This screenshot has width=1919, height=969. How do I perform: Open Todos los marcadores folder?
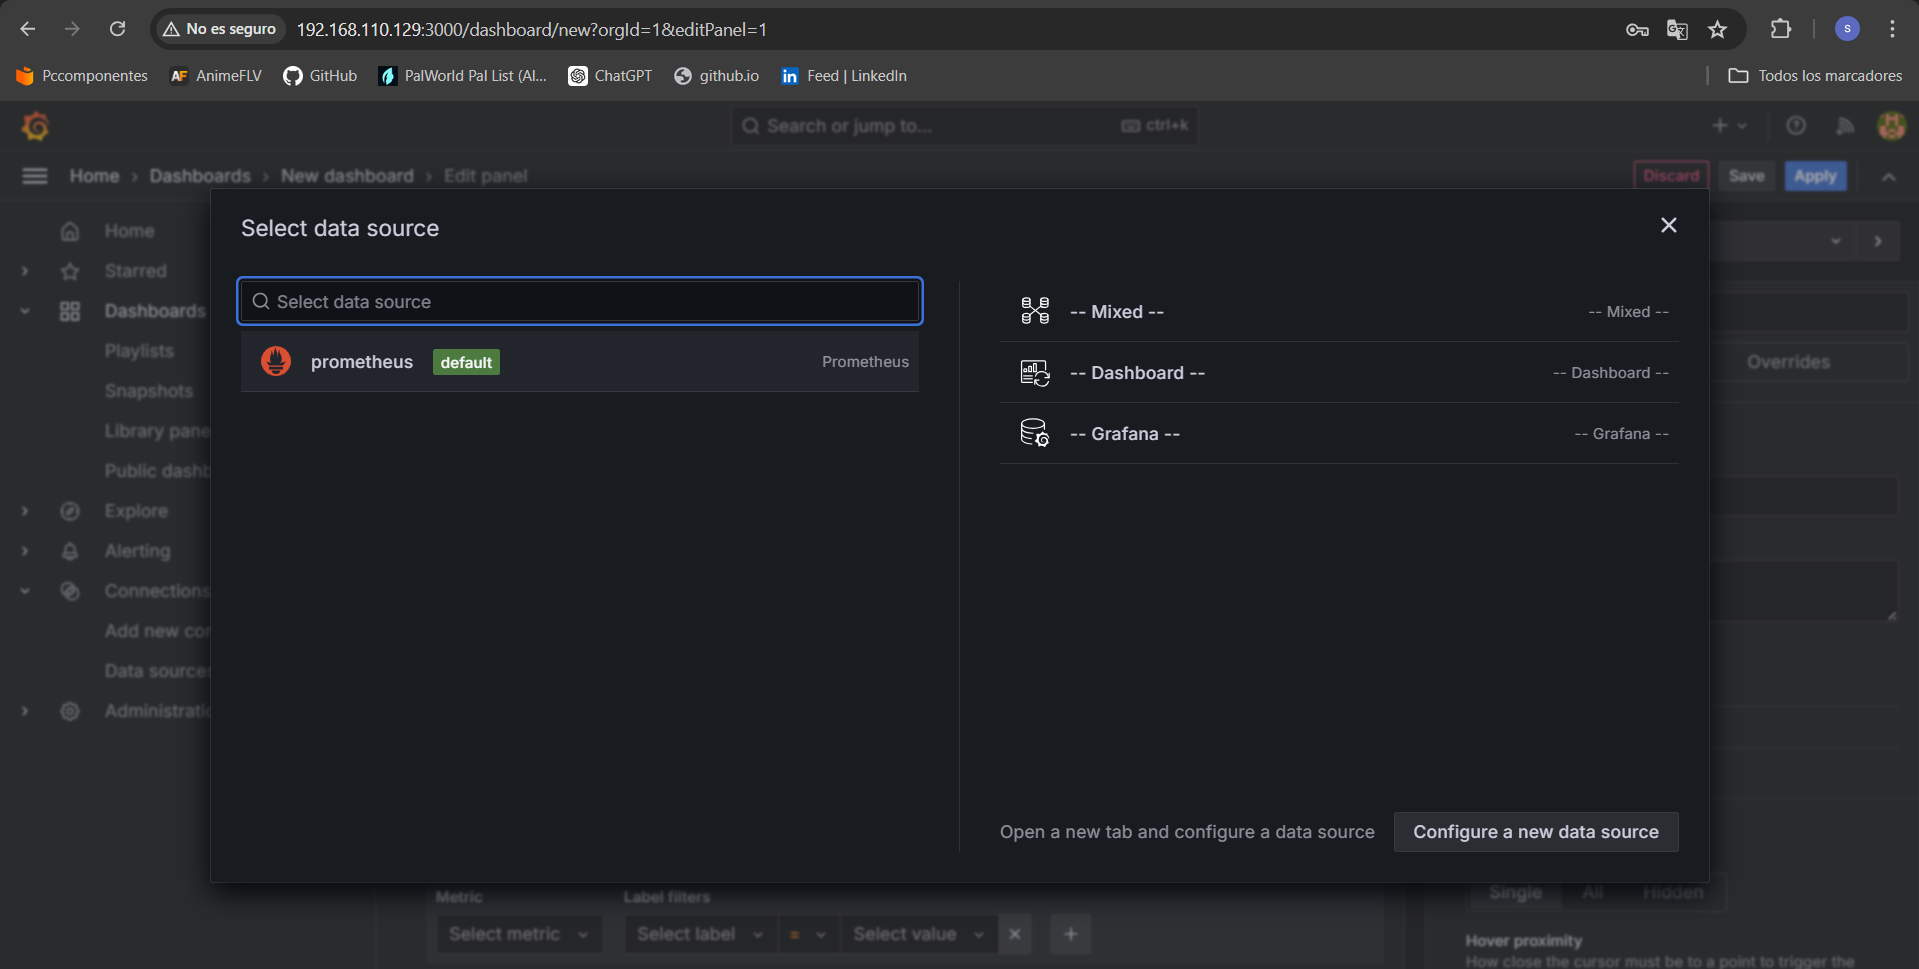(1815, 76)
